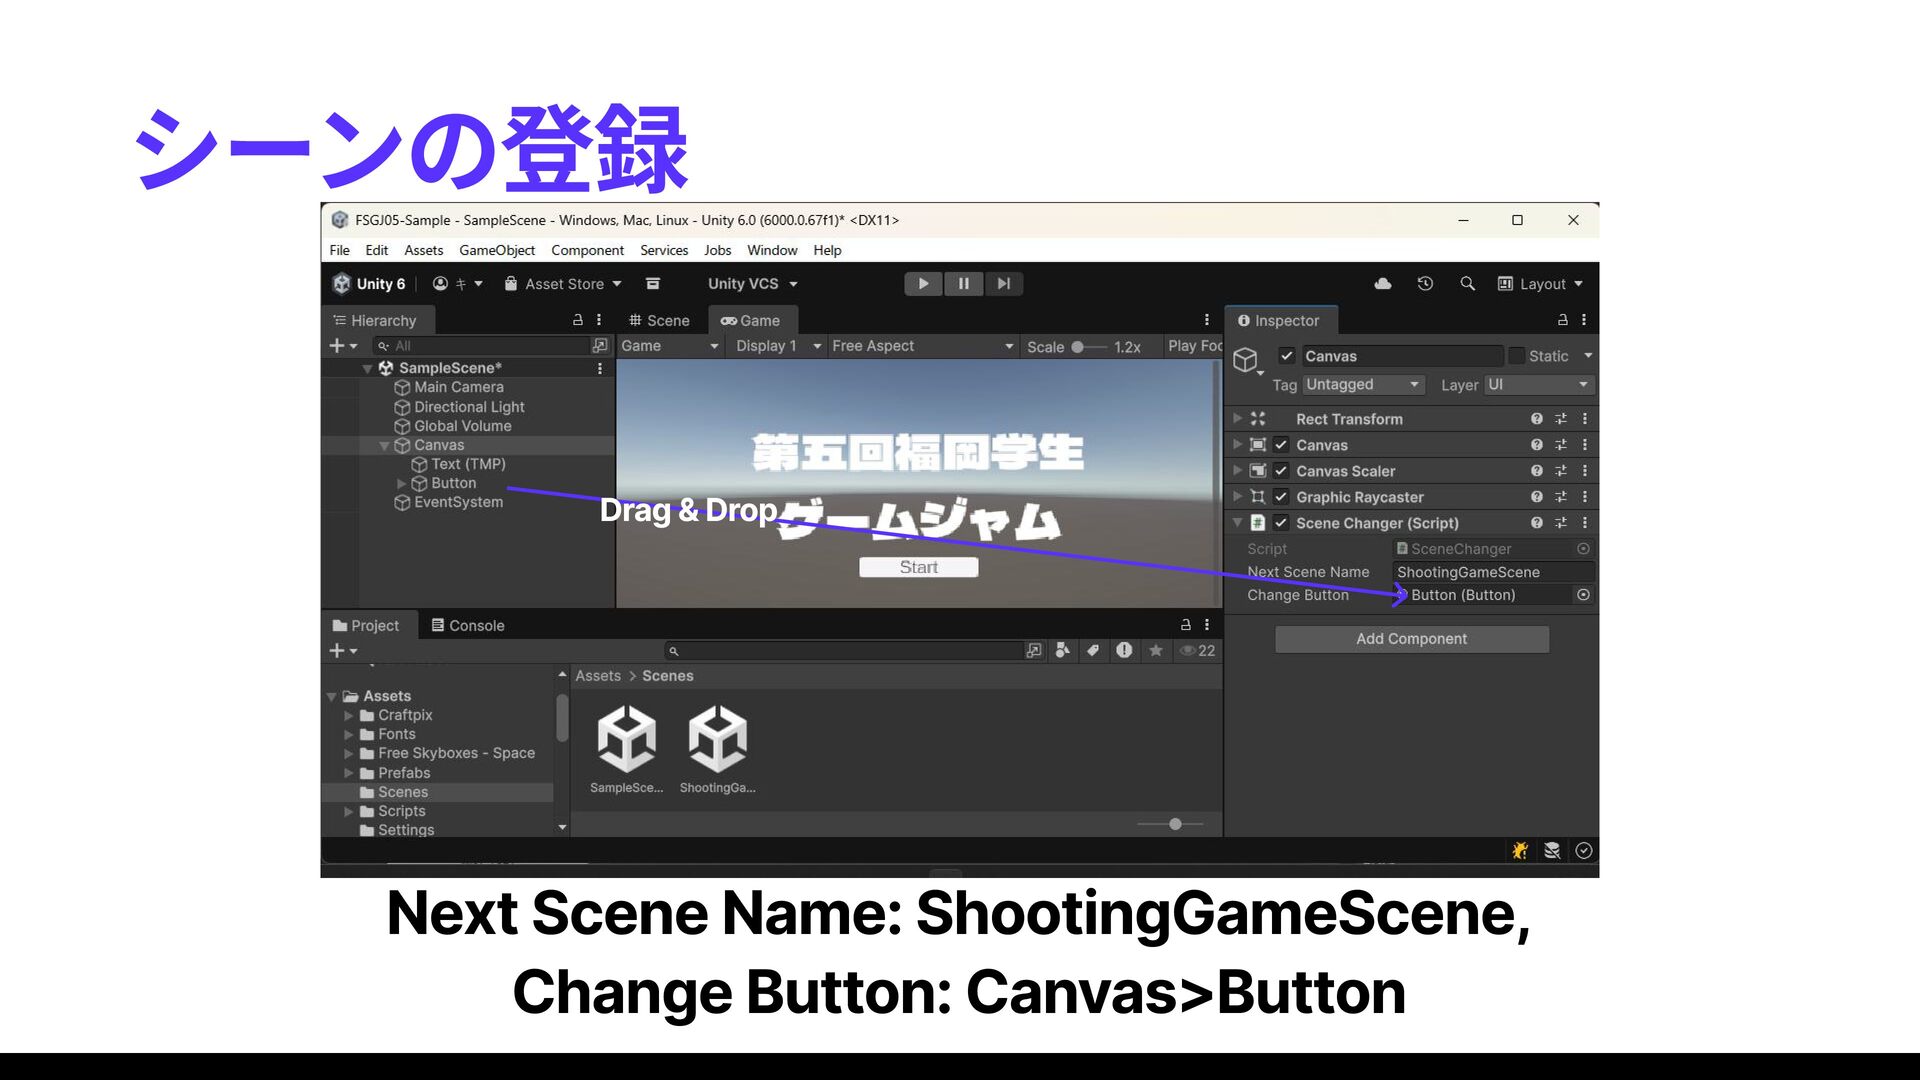Open the Tag Untagged dropdown

tap(1362, 385)
